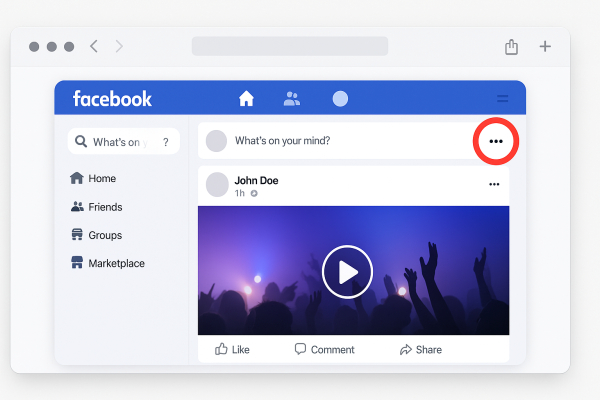The height and width of the screenshot is (400, 600).
Task: Click John Doe's avatar on the post
Action: pyautogui.click(x=217, y=184)
